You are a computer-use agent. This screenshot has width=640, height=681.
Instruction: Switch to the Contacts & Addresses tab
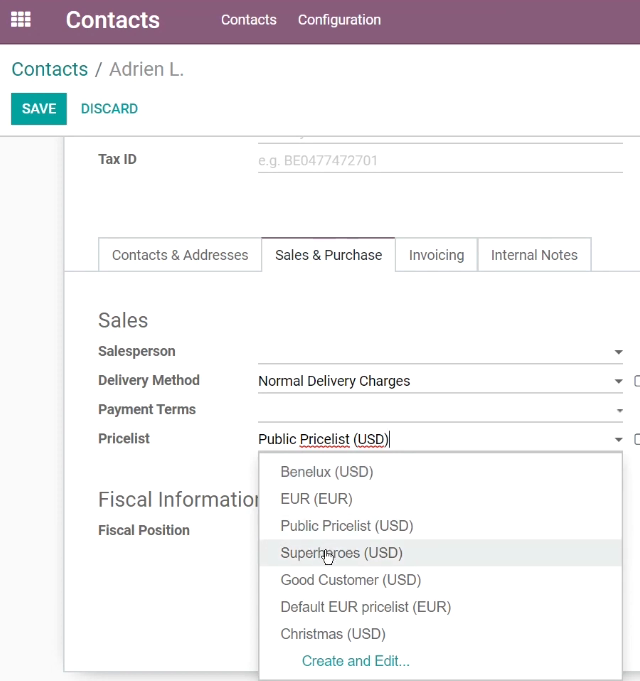(x=180, y=255)
